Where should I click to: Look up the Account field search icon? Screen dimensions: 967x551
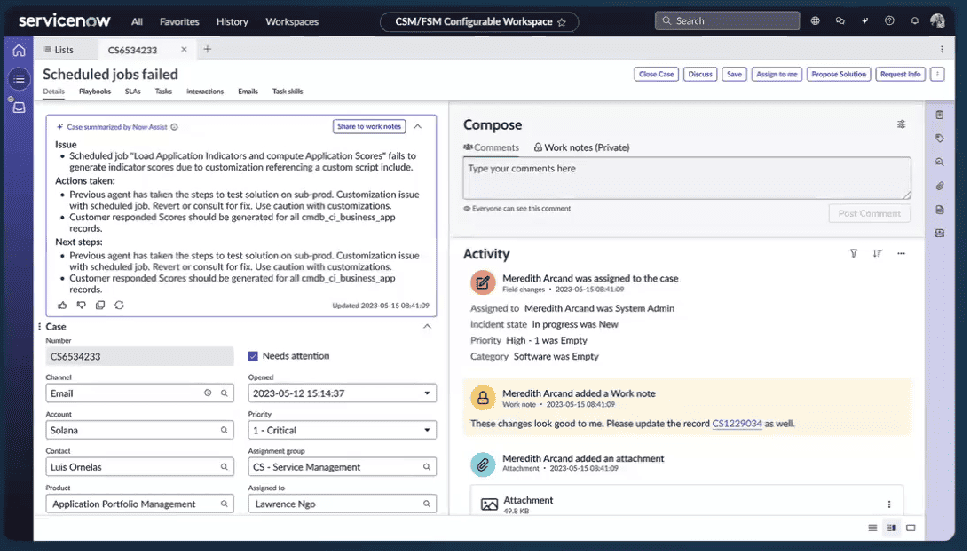pyautogui.click(x=224, y=430)
